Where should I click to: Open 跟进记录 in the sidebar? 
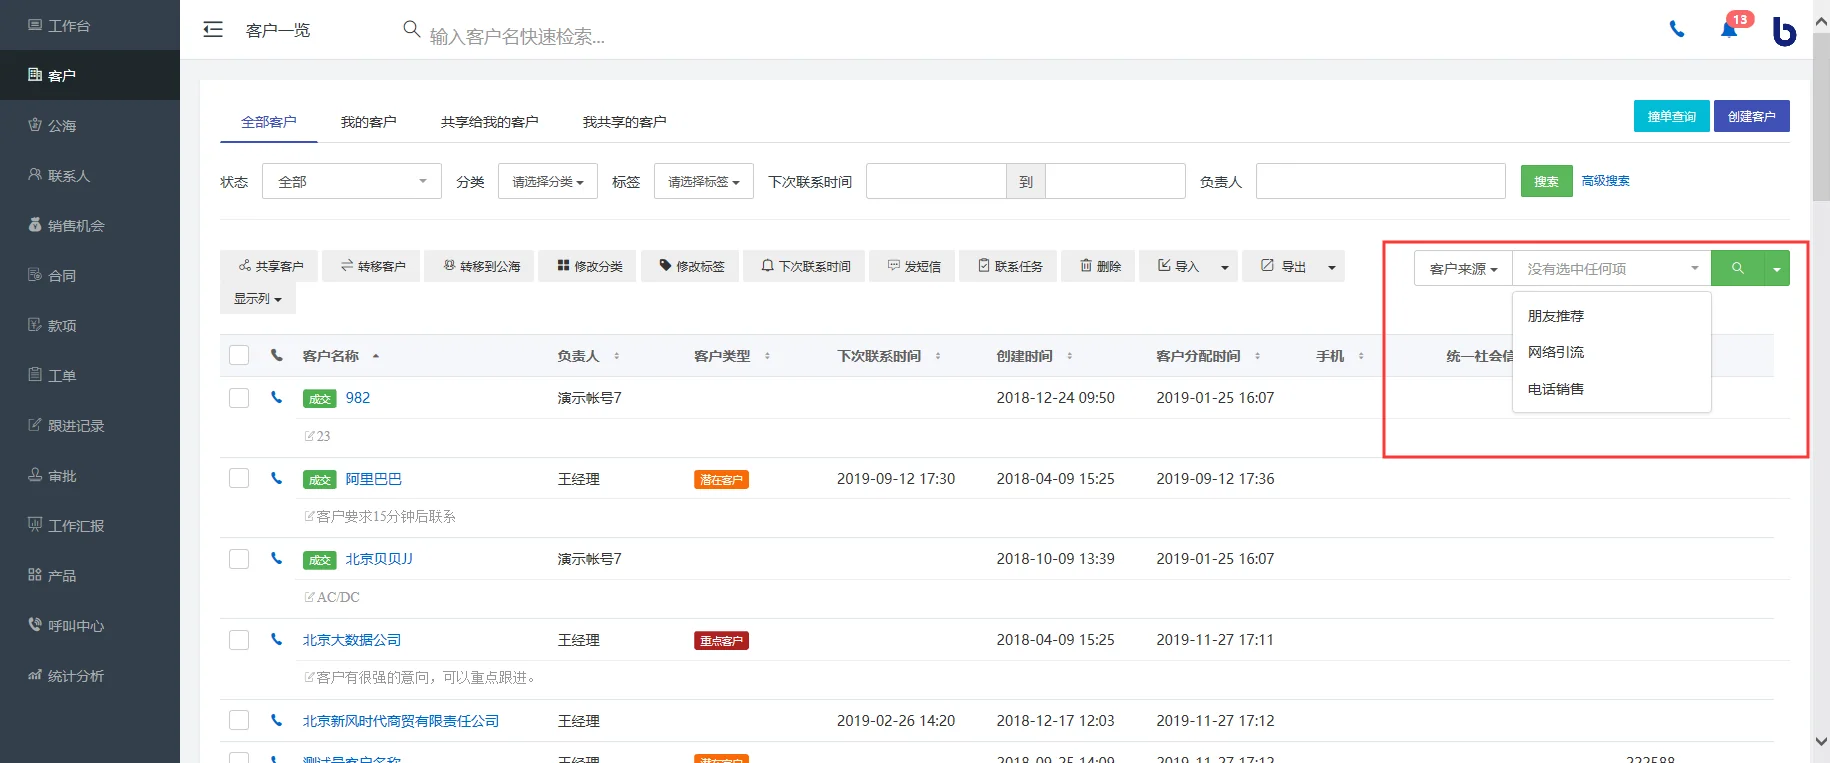click(90, 425)
